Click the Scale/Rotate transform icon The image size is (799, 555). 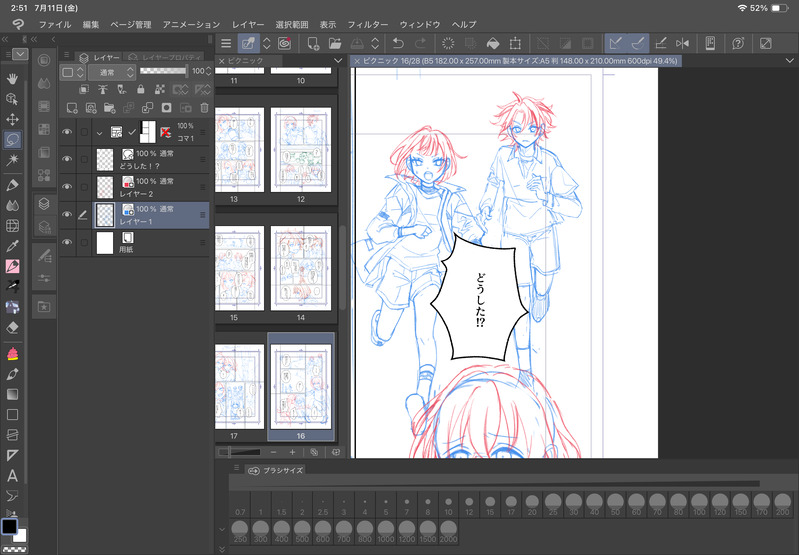(x=515, y=43)
